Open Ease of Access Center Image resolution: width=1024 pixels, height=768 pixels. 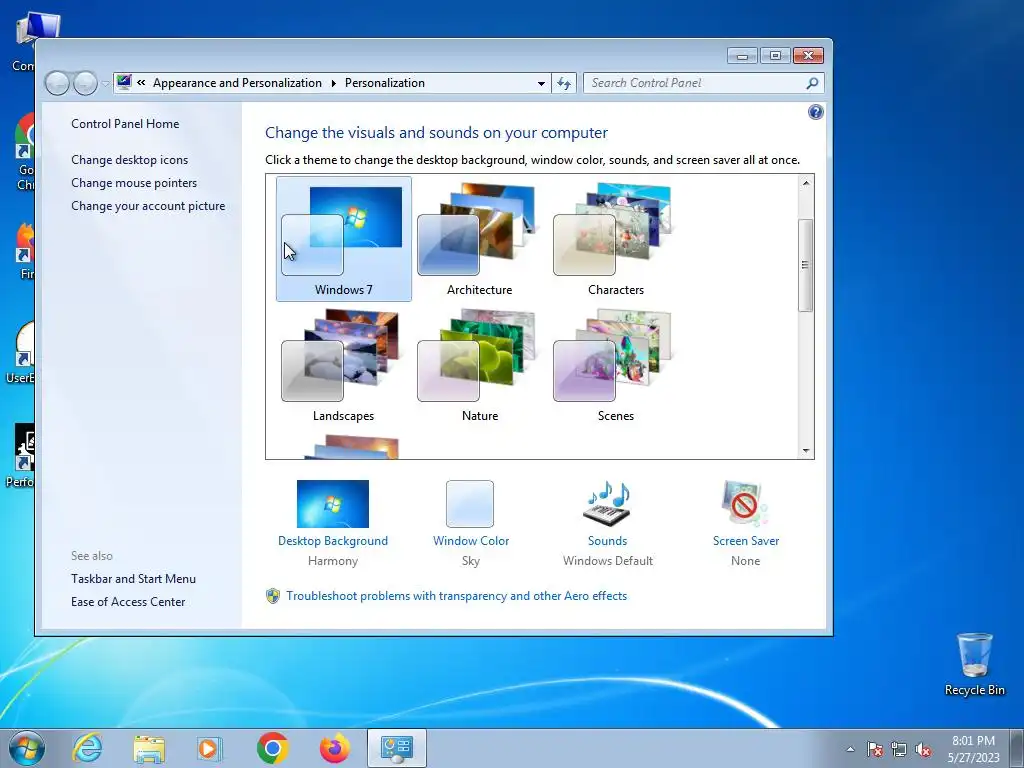tap(128, 601)
